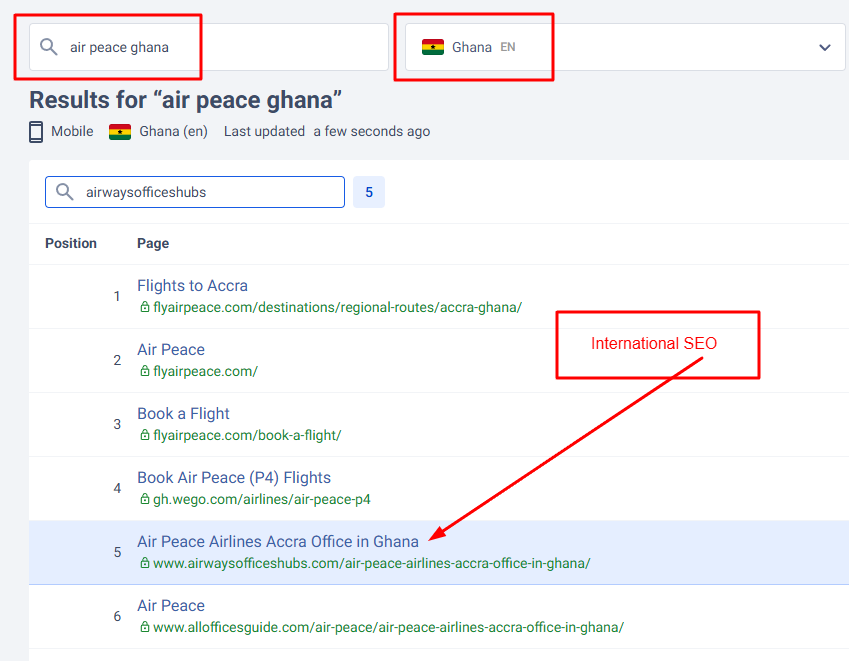Click the mobile device icon beside Mobile
Viewport: 849px width, 661px height.
point(36,132)
